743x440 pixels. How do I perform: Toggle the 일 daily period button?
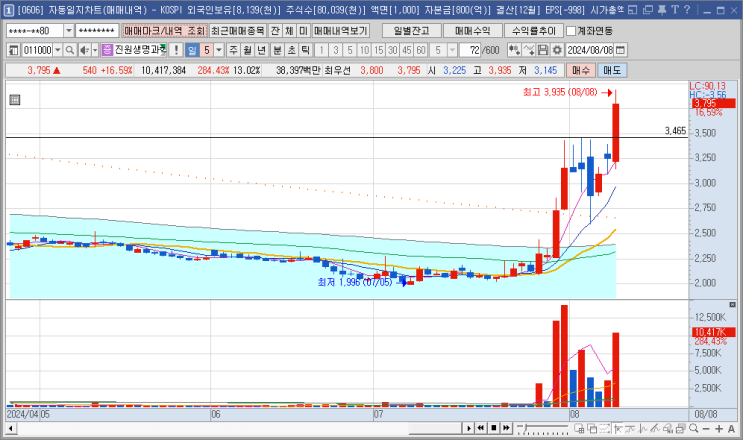[192, 50]
